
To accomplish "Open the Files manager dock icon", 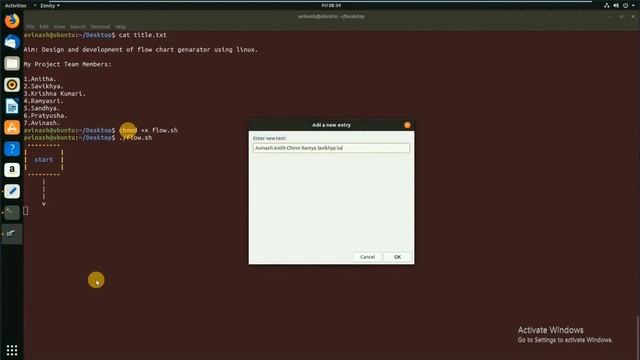I will click(12, 63).
